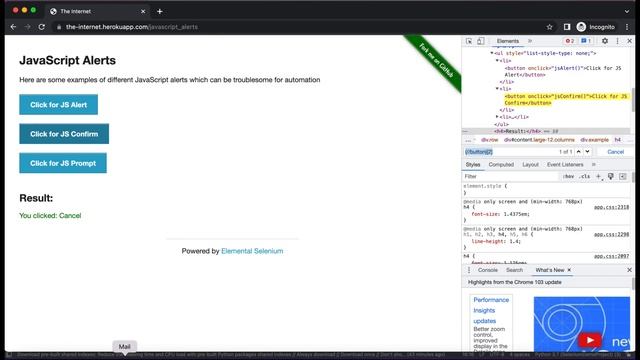Select The Internet browser tab

point(98,11)
